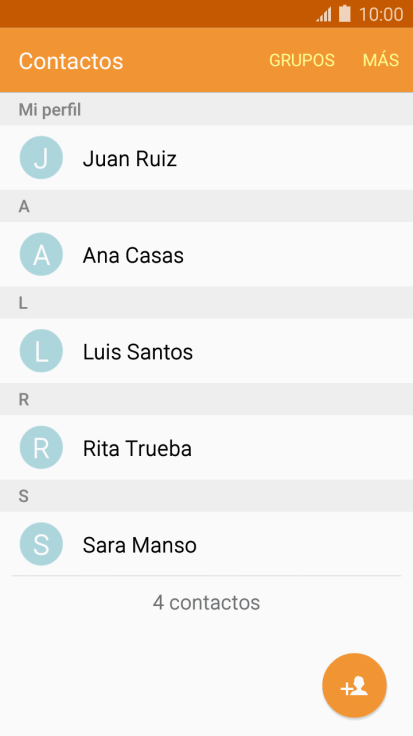Open Juan Ruiz profile entry
Viewport: 413px width, 736px height.
pyautogui.click(x=206, y=158)
